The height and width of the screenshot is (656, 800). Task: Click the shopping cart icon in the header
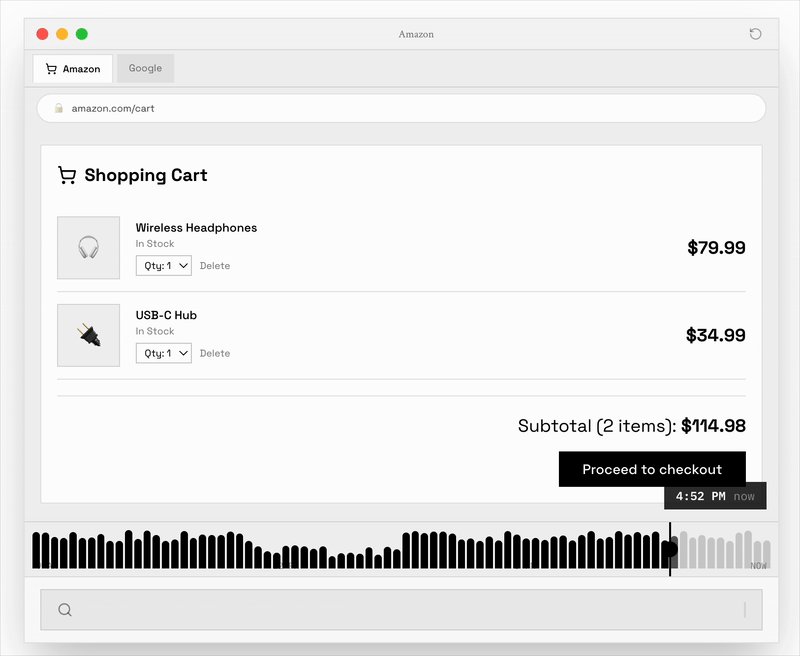pyautogui.click(x=67, y=174)
